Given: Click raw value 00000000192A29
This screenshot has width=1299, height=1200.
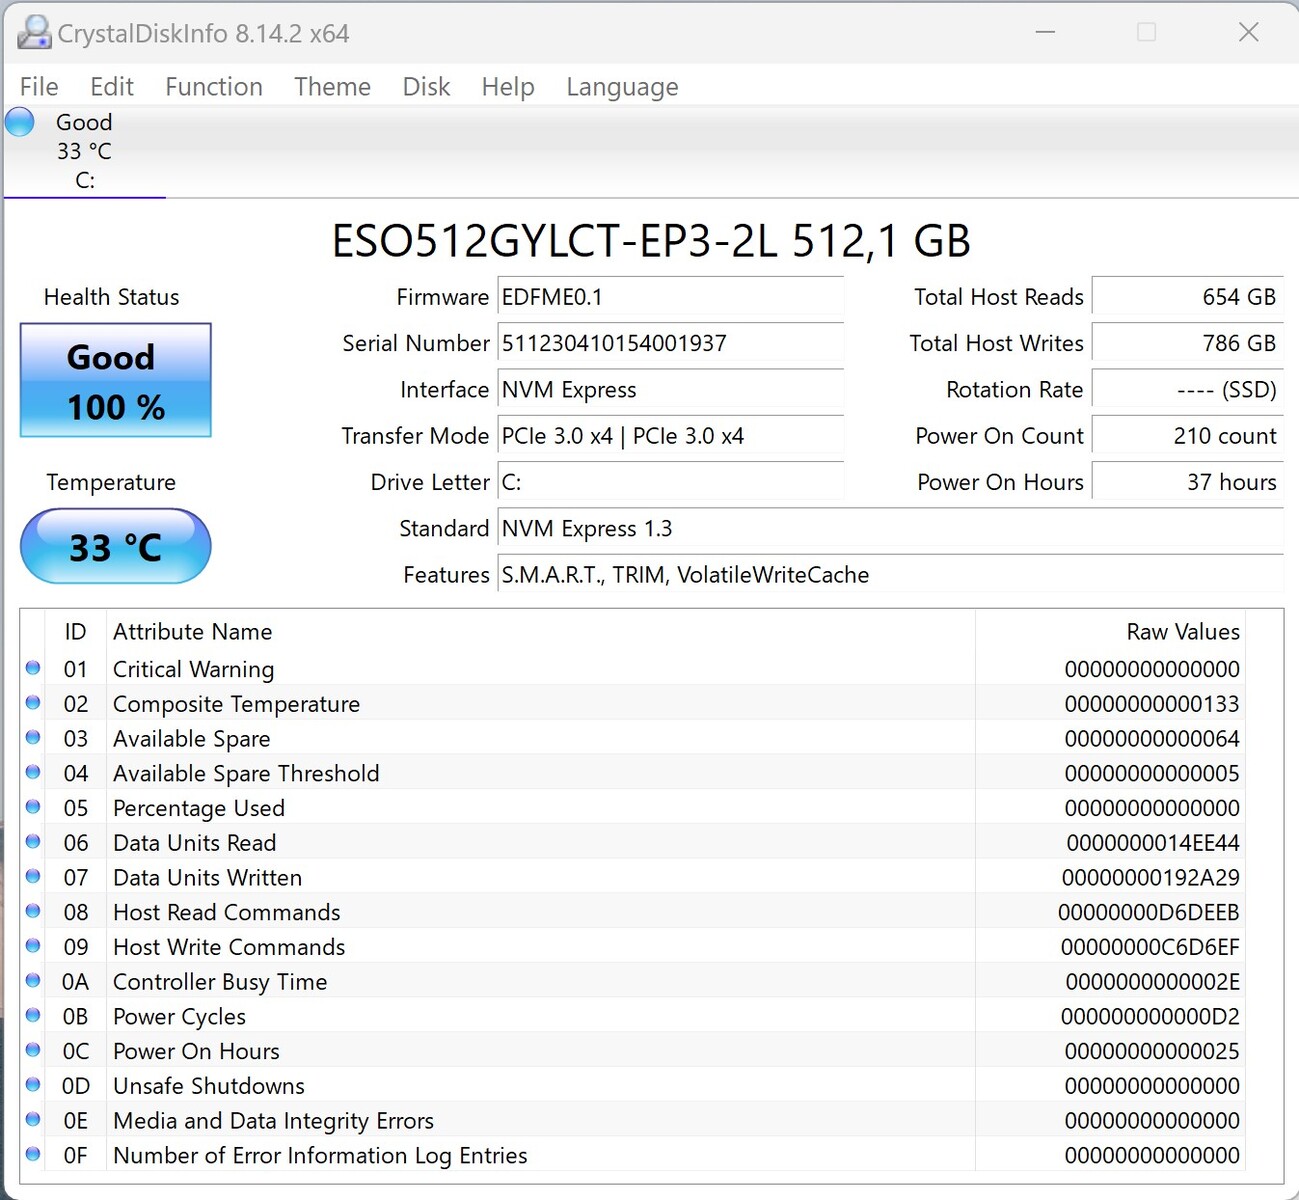Looking at the screenshot, I should coord(1151,878).
